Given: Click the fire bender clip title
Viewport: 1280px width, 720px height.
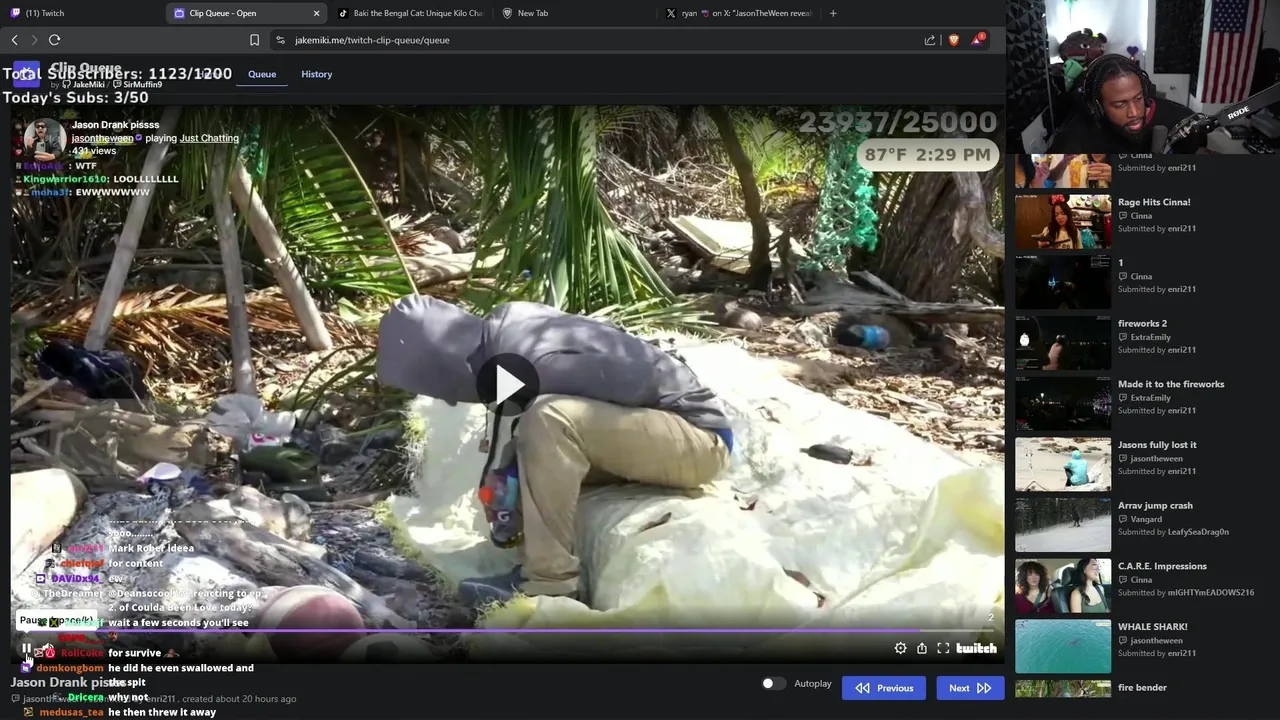Looking at the screenshot, I should 1142,687.
